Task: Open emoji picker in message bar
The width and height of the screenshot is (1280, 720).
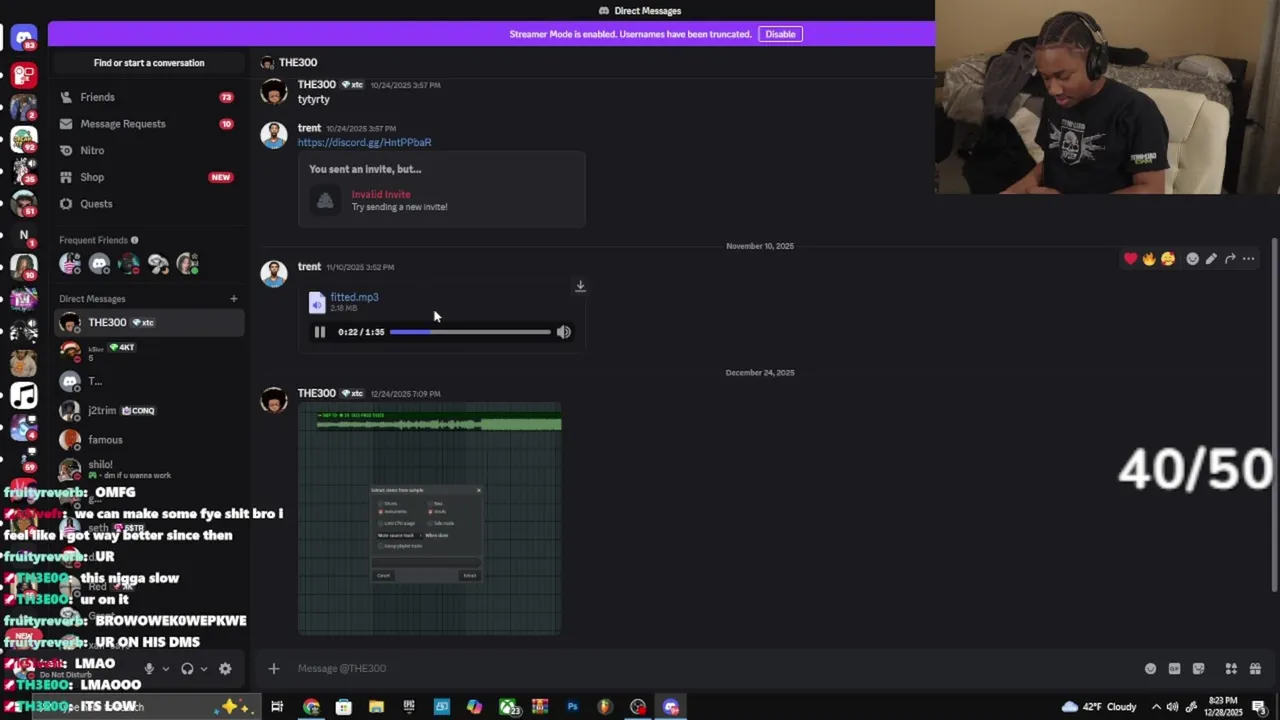Action: coord(1150,669)
